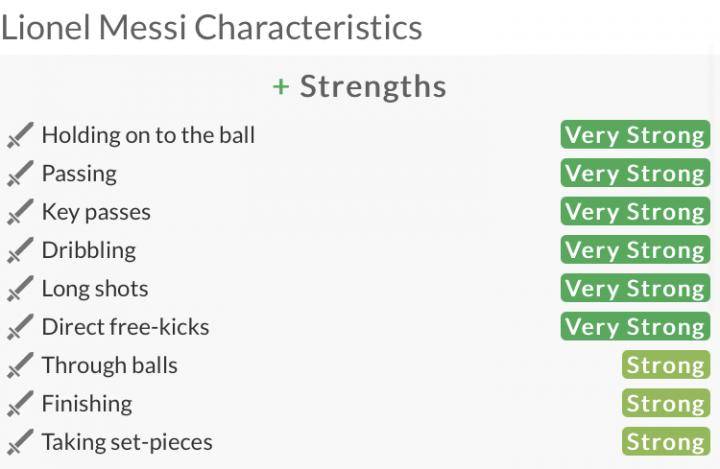Click sword icon next to Direct free-kicks
Image resolution: width=720 pixels, height=469 pixels.
point(20,327)
